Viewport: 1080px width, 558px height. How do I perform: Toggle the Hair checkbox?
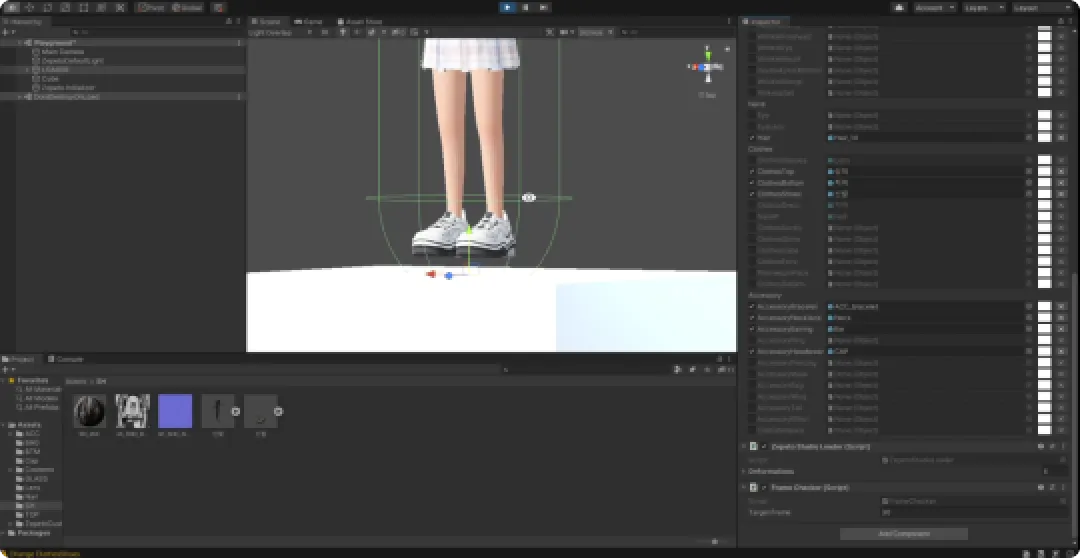[752, 138]
